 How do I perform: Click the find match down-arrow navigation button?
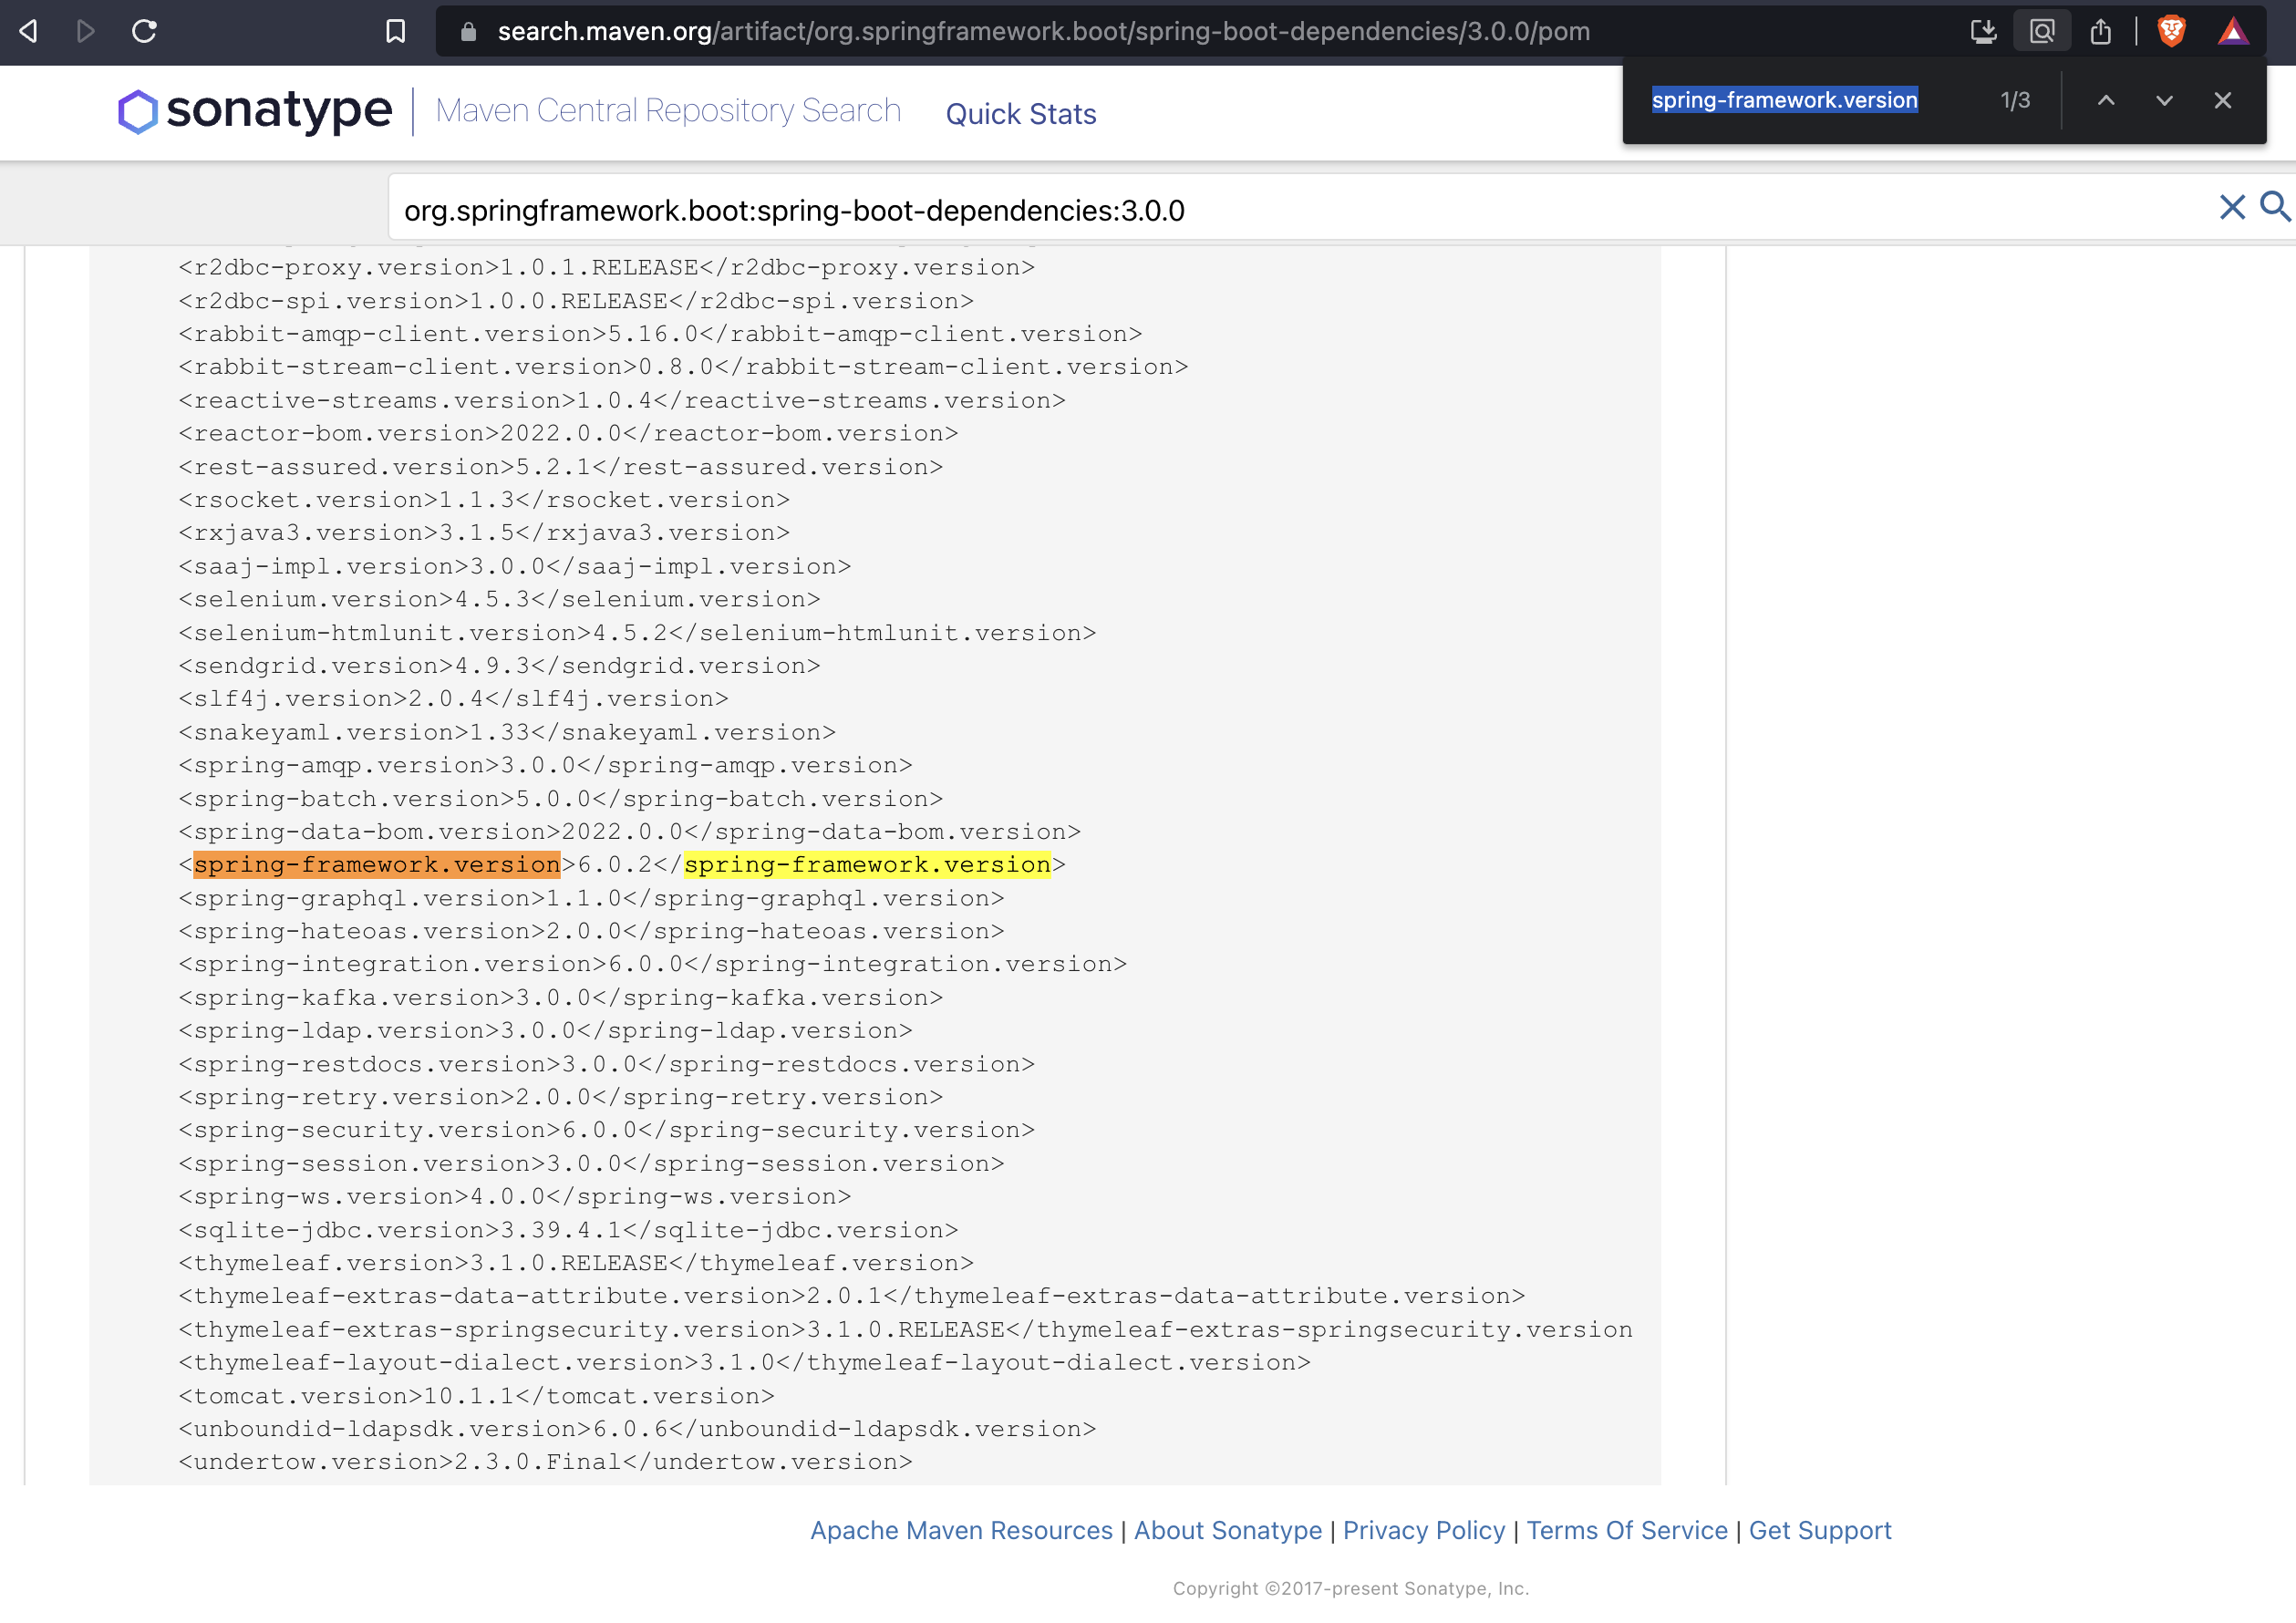point(2163,100)
